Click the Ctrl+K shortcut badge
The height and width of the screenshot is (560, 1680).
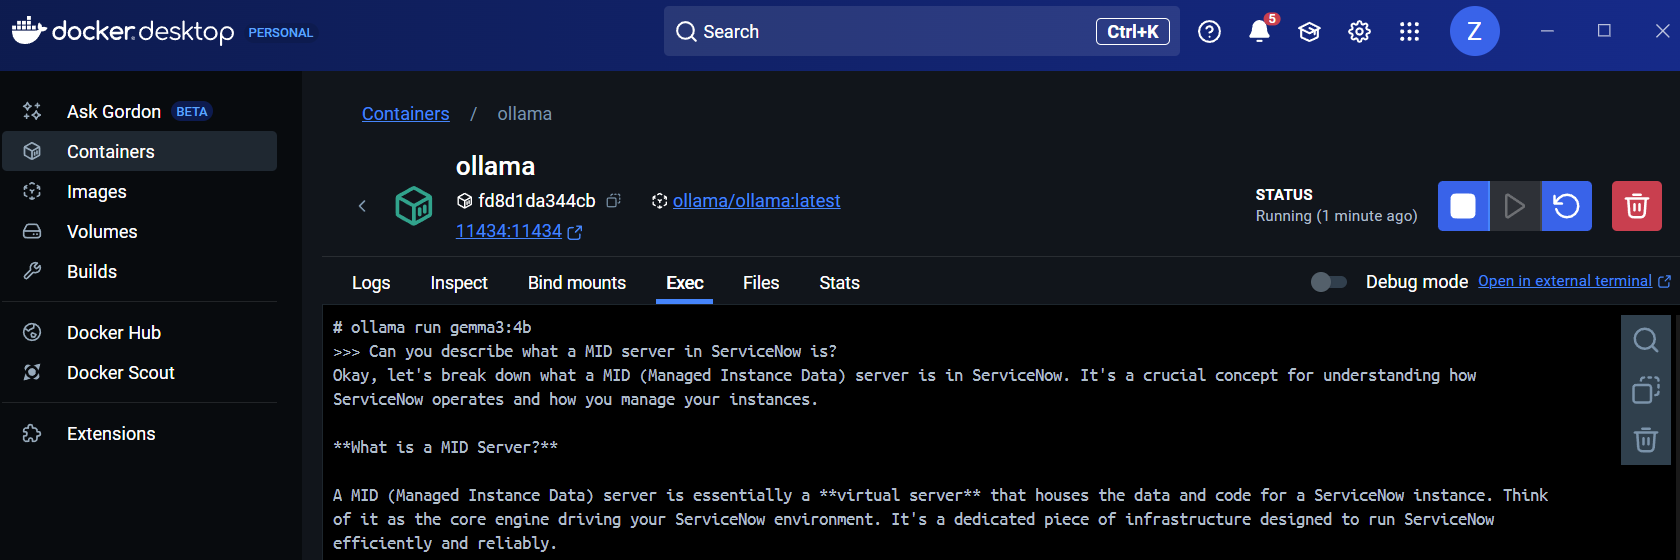[x=1132, y=31]
